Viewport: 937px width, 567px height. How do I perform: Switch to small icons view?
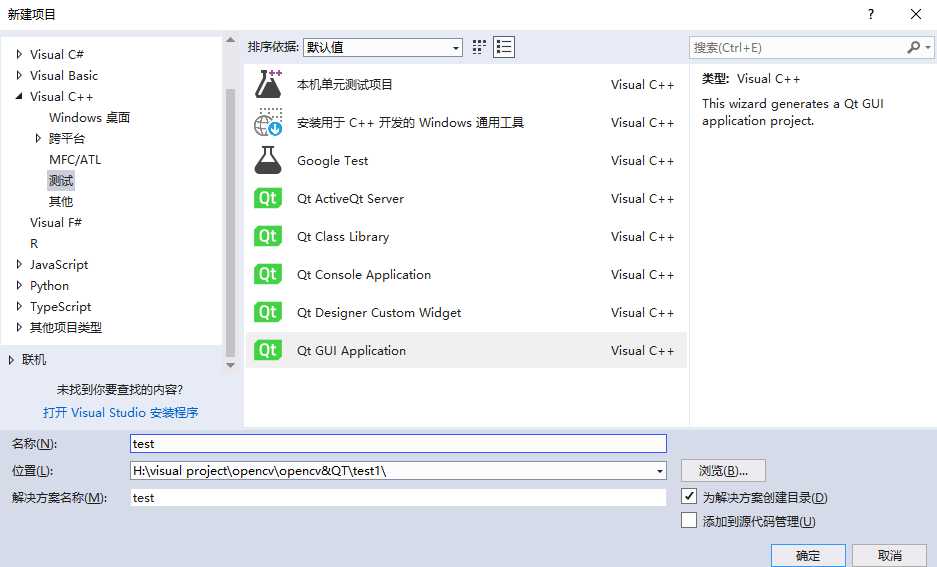tap(479, 47)
